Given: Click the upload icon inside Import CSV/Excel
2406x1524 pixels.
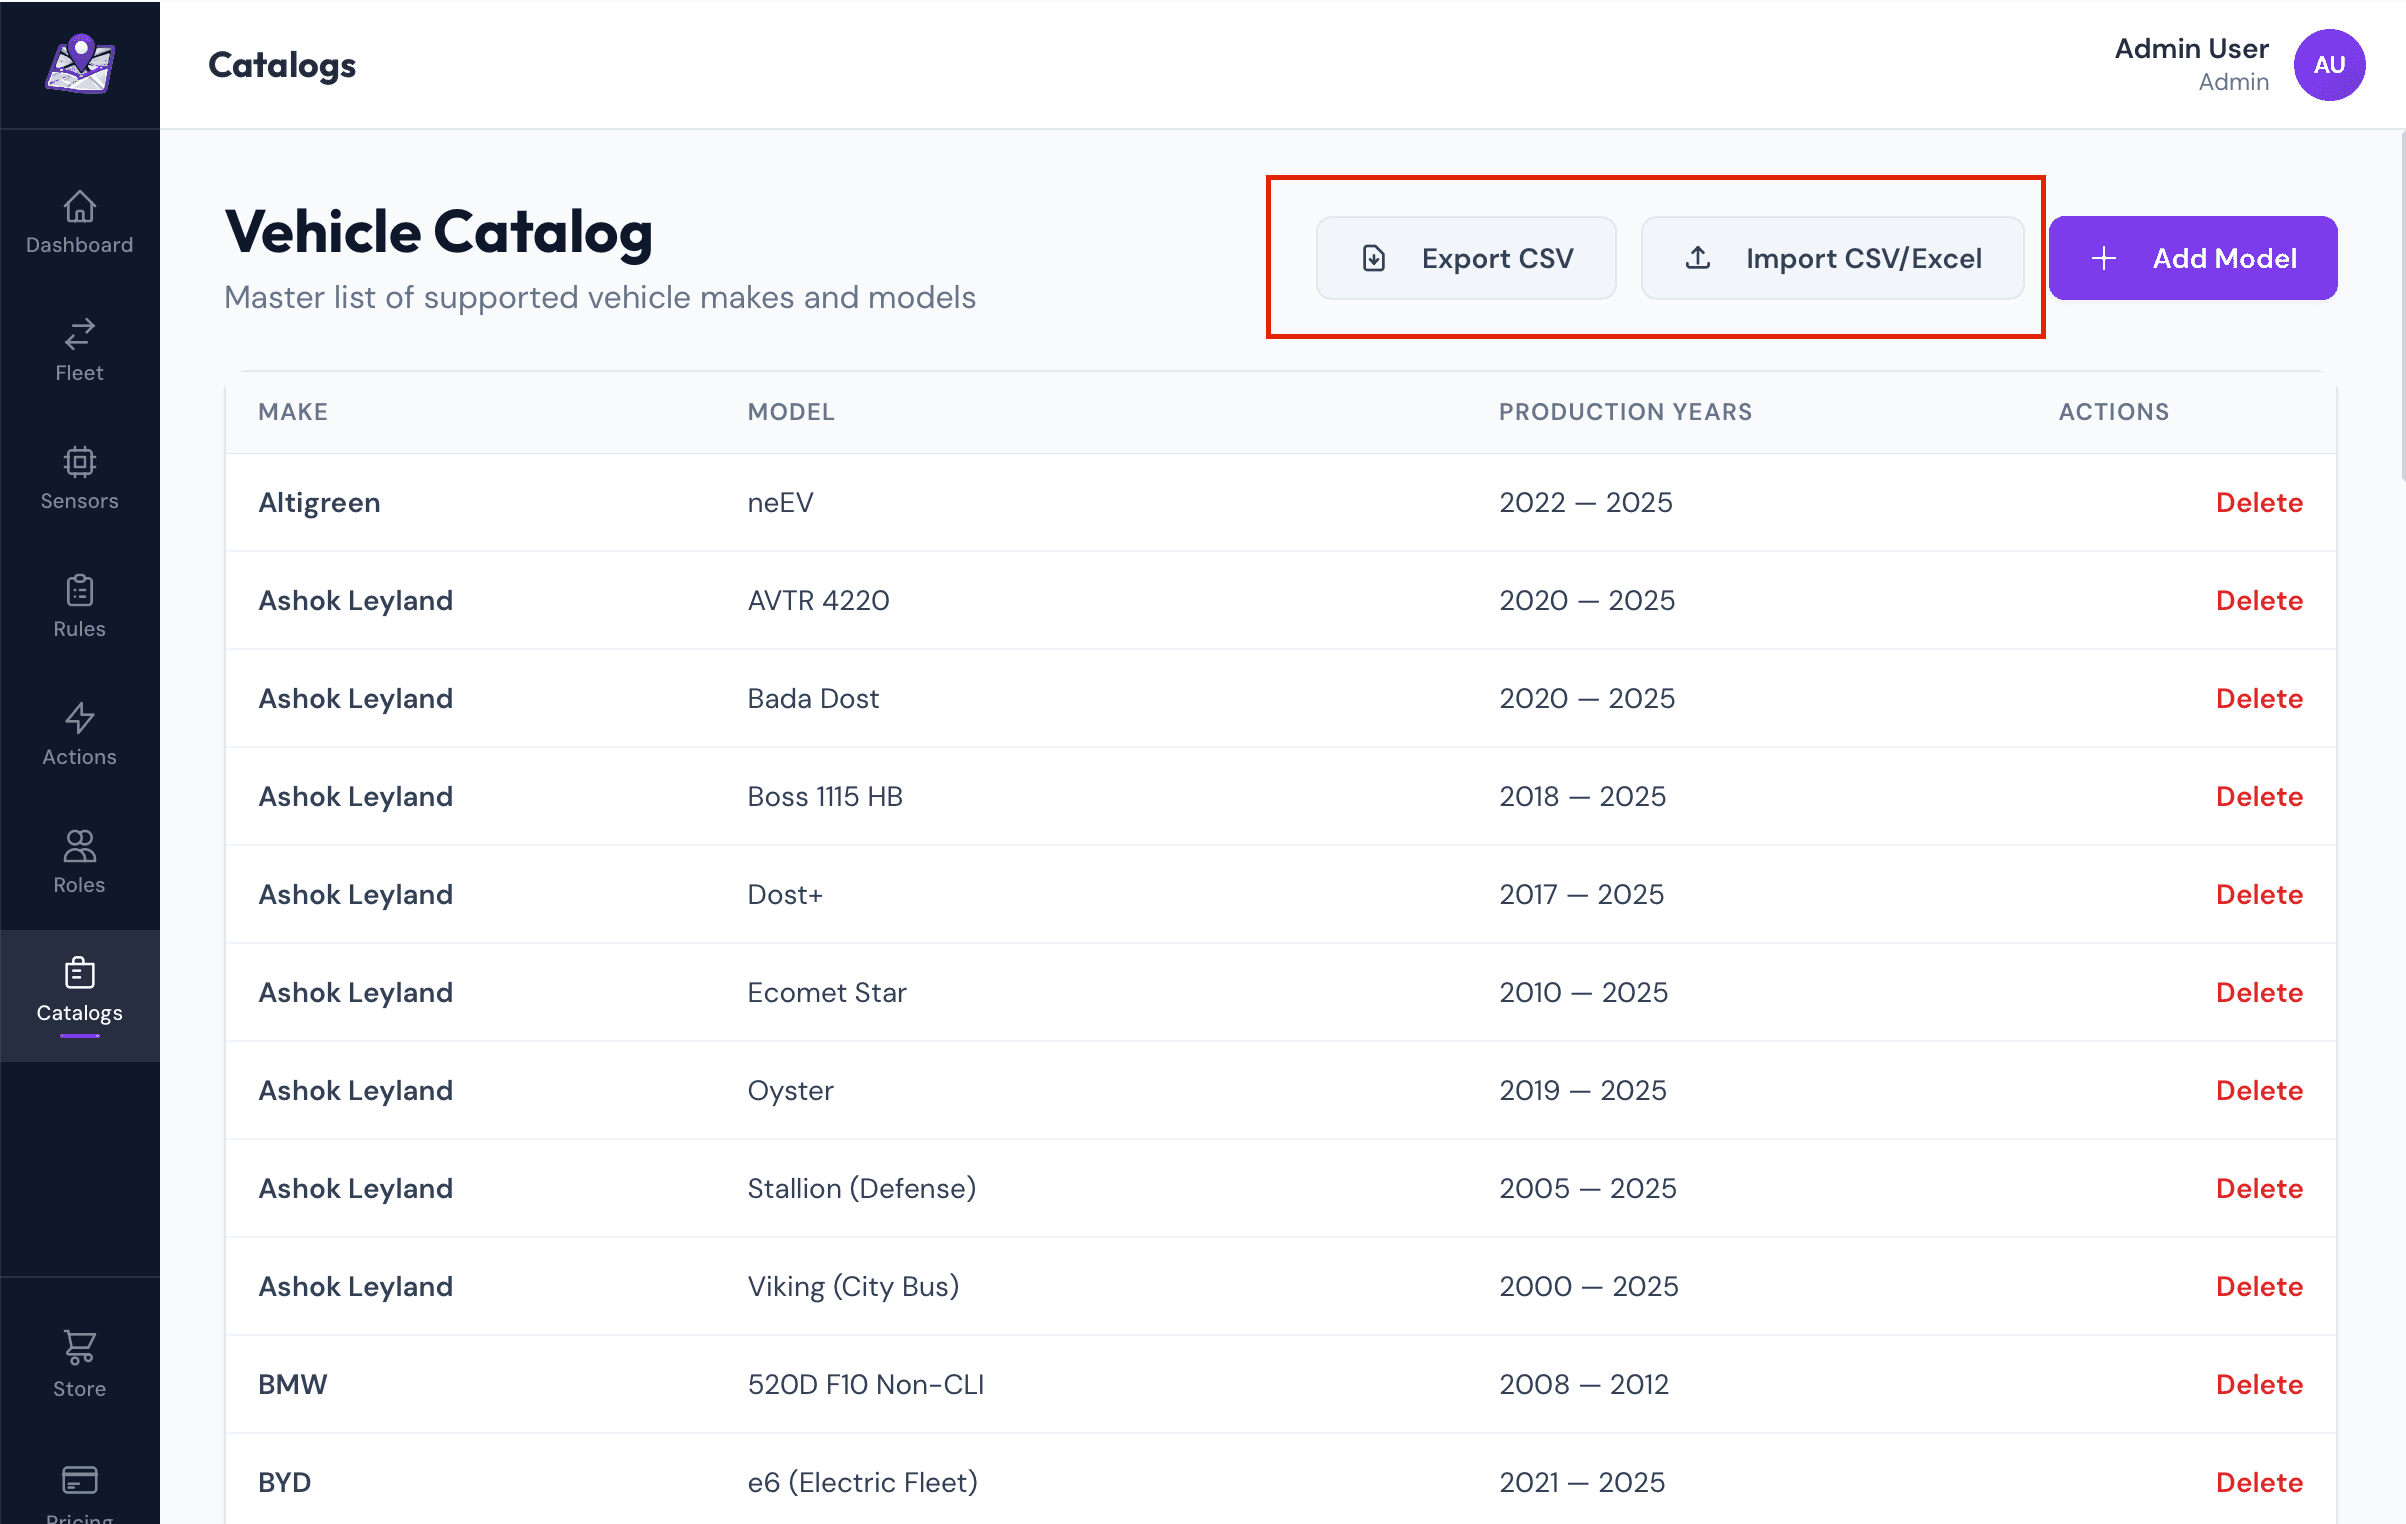Looking at the screenshot, I should tap(1698, 258).
